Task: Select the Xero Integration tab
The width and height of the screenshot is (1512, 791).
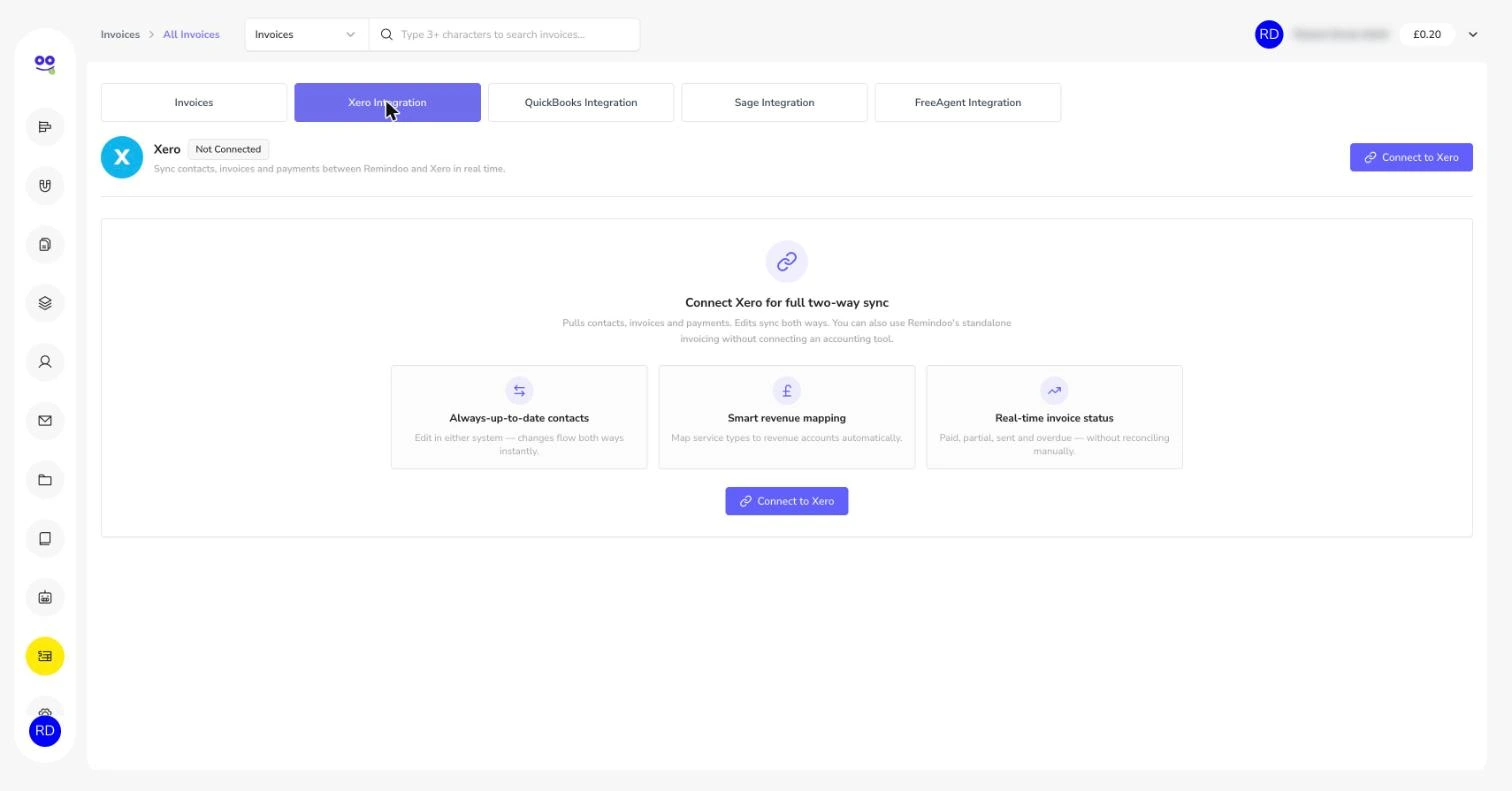Action: click(387, 103)
